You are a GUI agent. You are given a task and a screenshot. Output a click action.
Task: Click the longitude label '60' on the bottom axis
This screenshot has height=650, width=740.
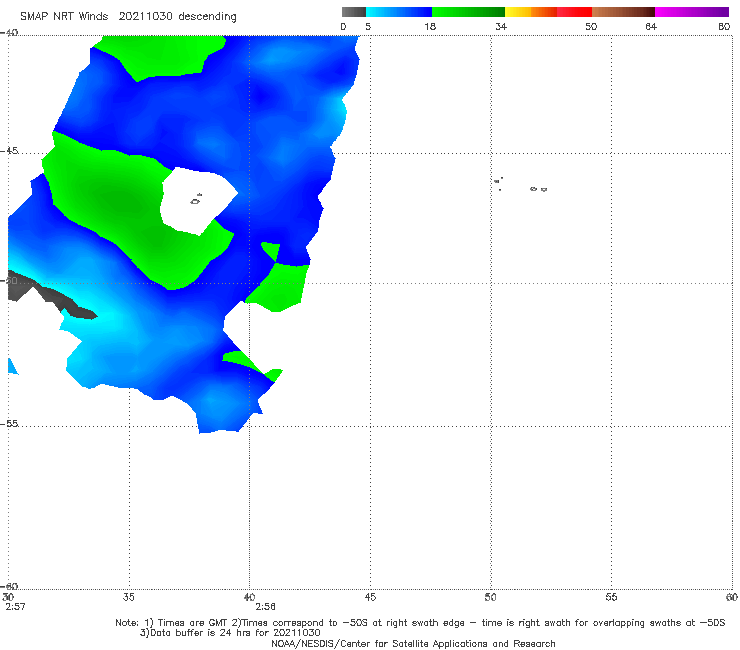pos(732,597)
